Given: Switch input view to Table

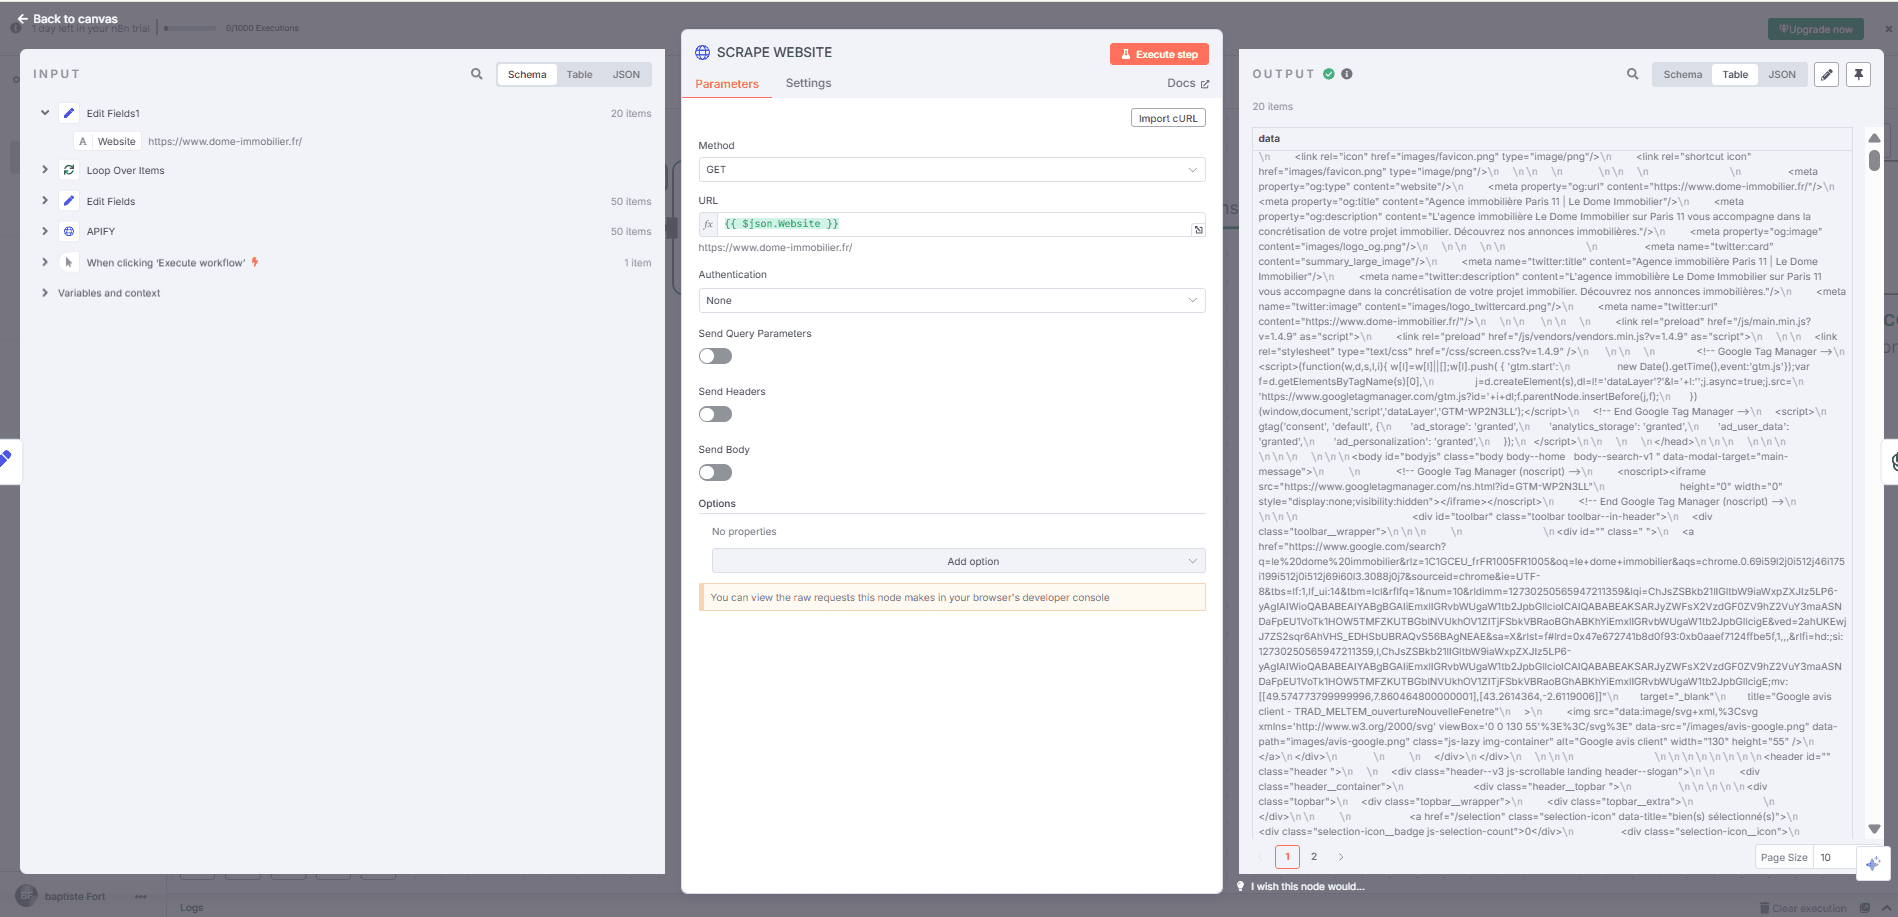Looking at the screenshot, I should 580,74.
